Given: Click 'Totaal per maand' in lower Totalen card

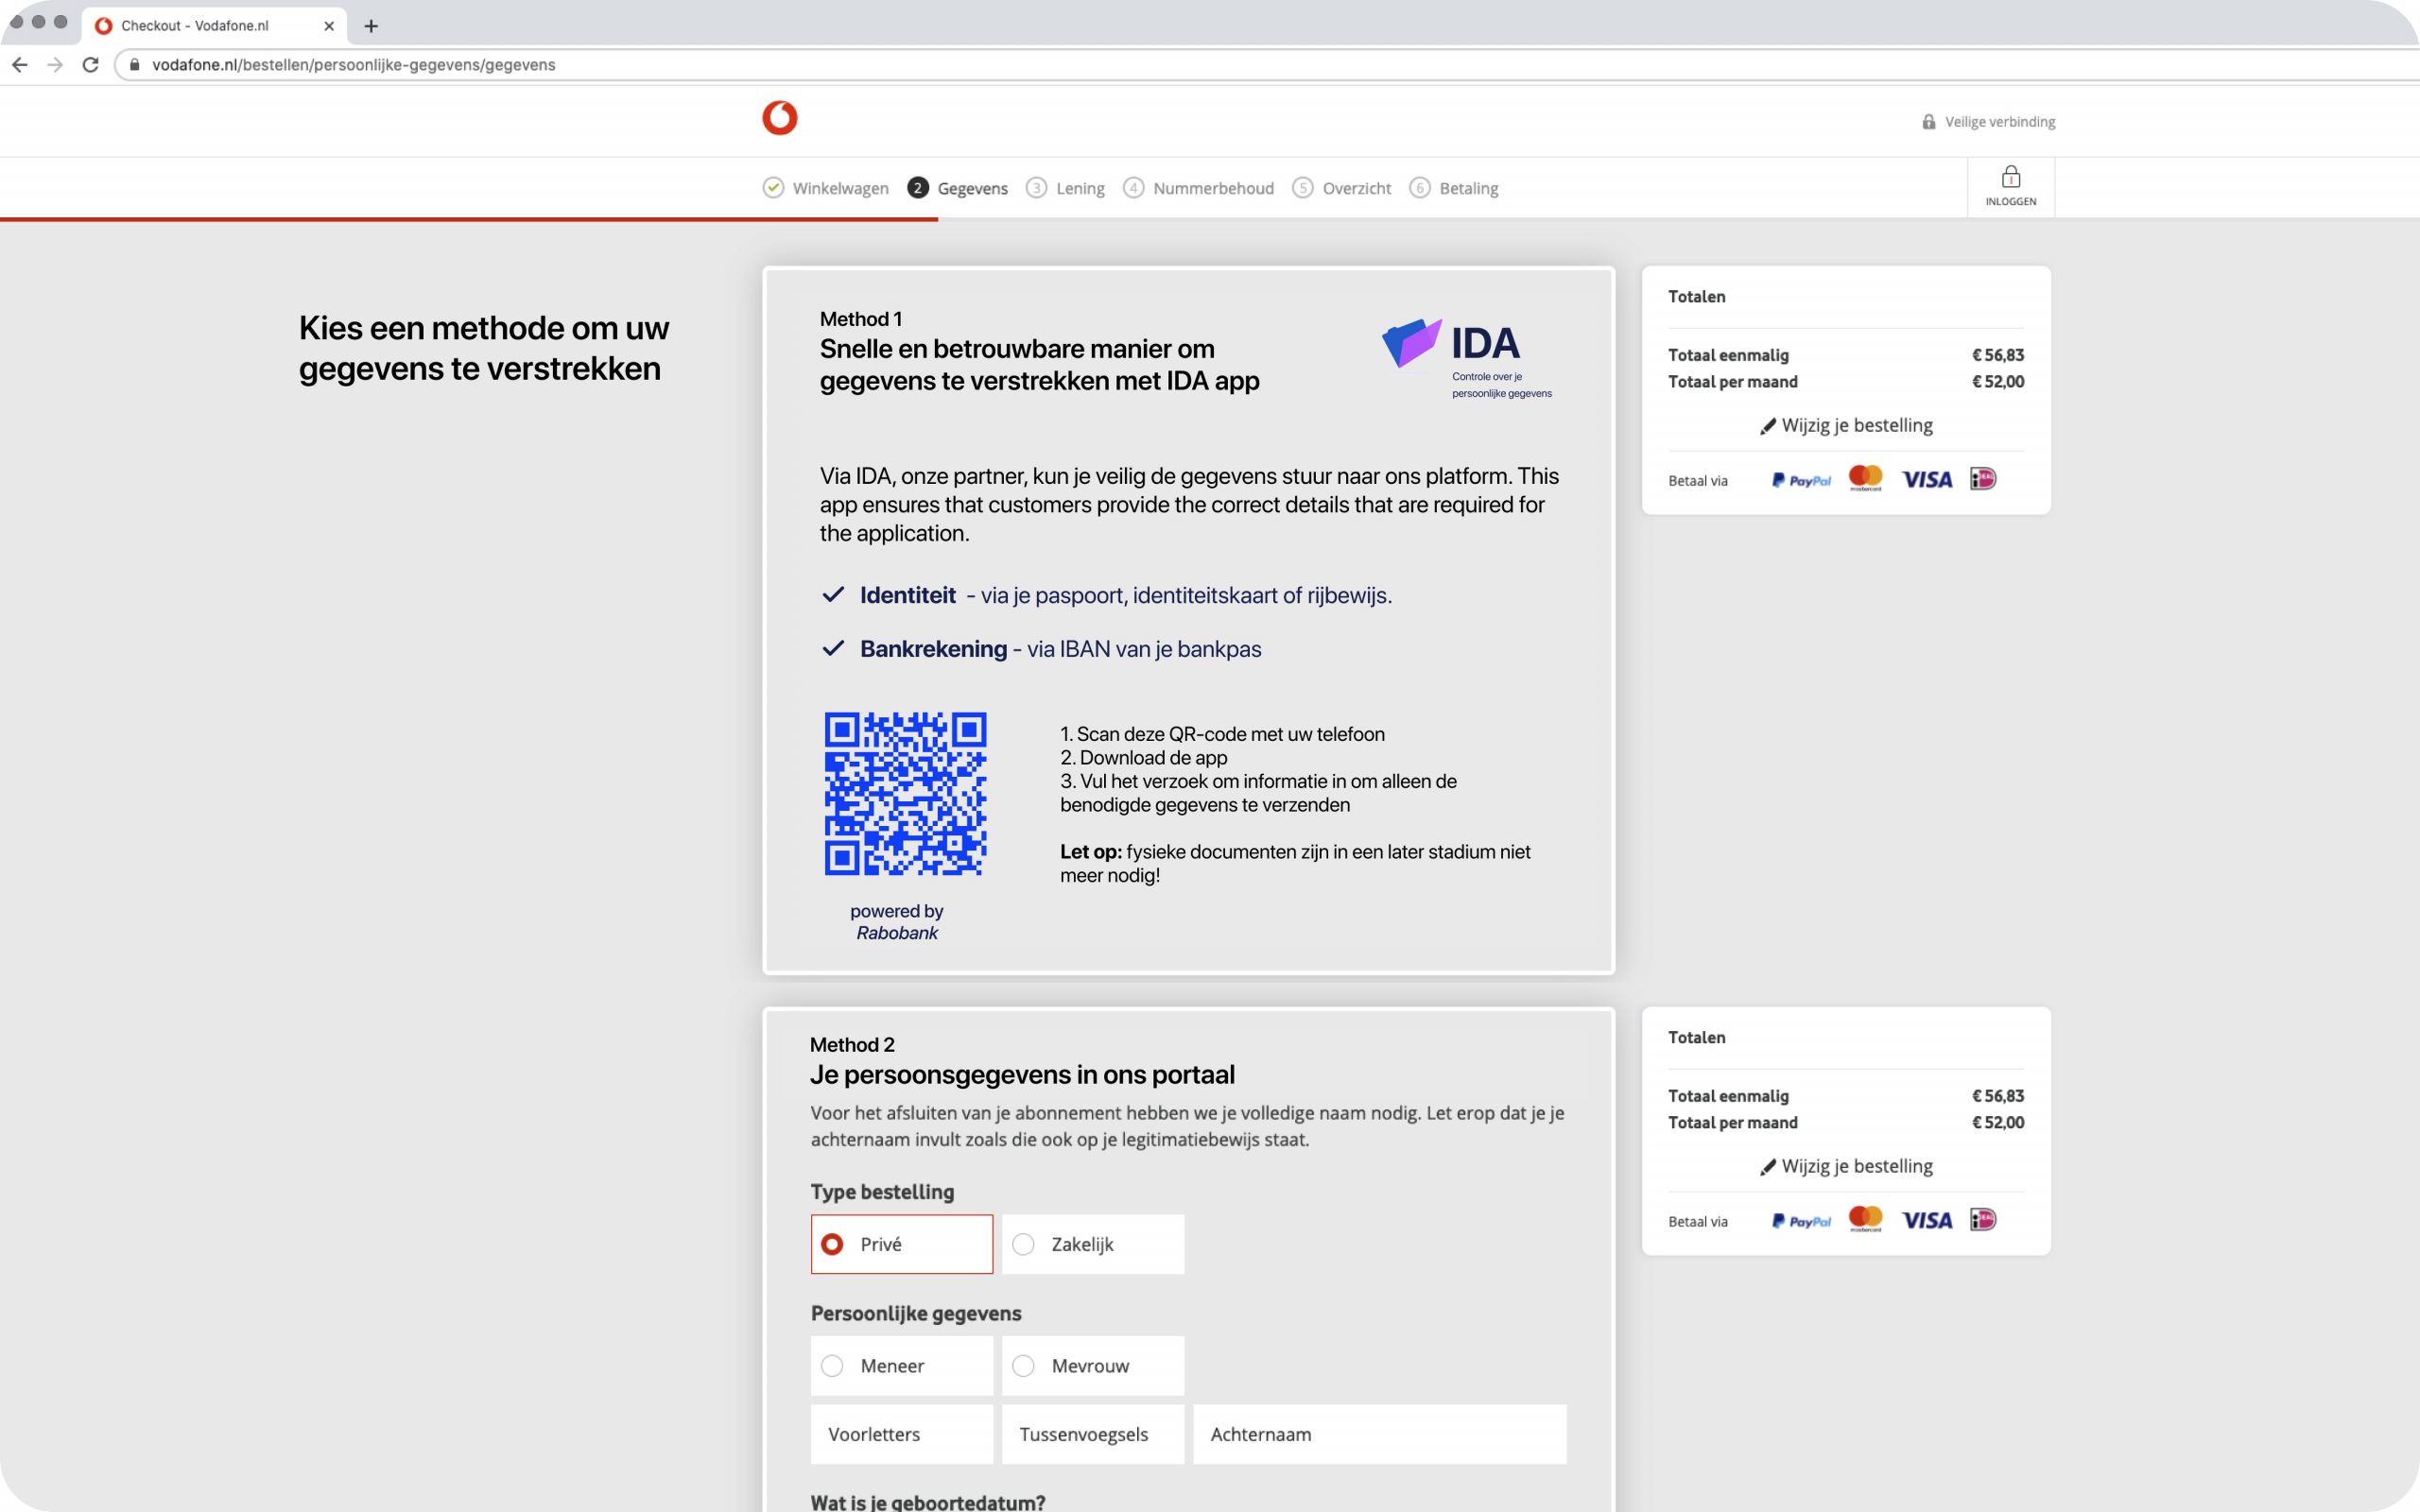Looking at the screenshot, I should tap(1733, 1122).
